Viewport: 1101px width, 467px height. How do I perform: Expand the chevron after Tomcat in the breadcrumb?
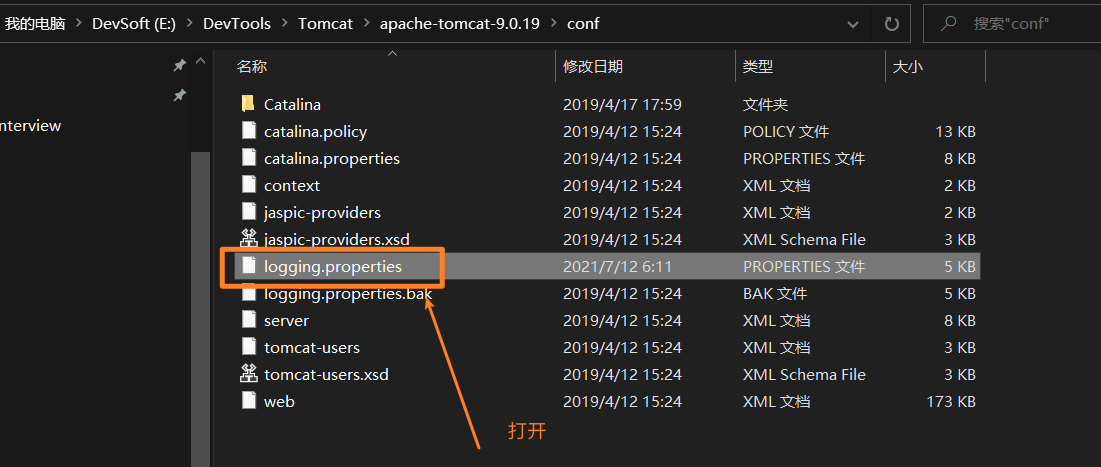coord(366,23)
